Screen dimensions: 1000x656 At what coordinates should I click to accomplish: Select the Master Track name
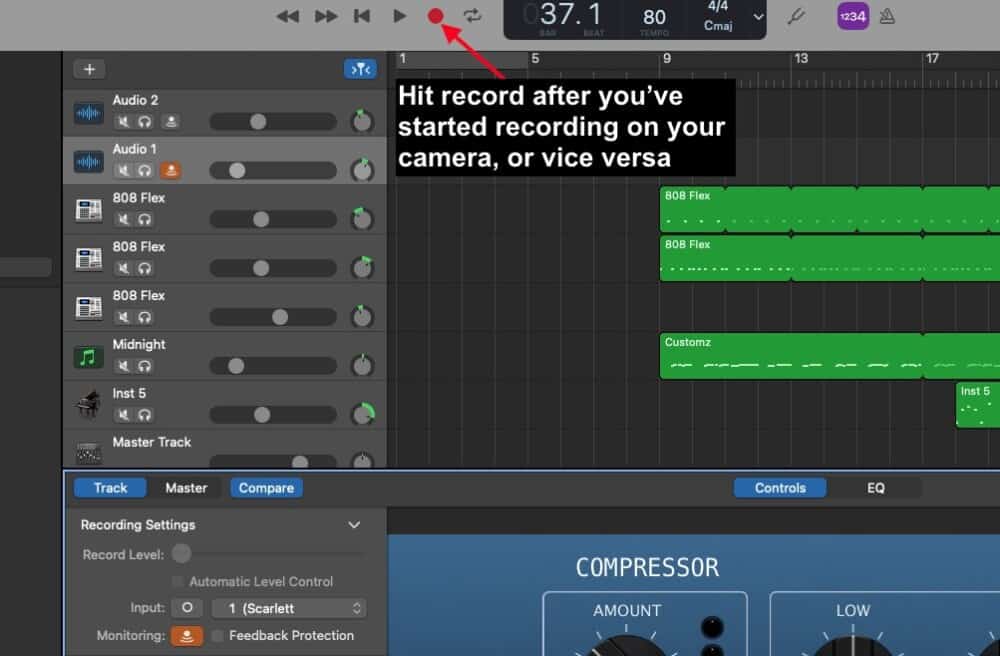coord(152,442)
